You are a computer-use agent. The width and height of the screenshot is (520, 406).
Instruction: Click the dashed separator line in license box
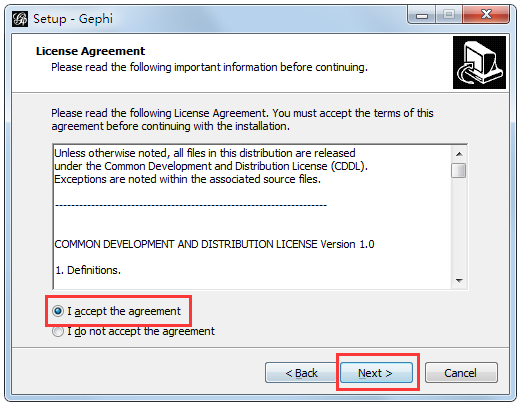pos(191,205)
